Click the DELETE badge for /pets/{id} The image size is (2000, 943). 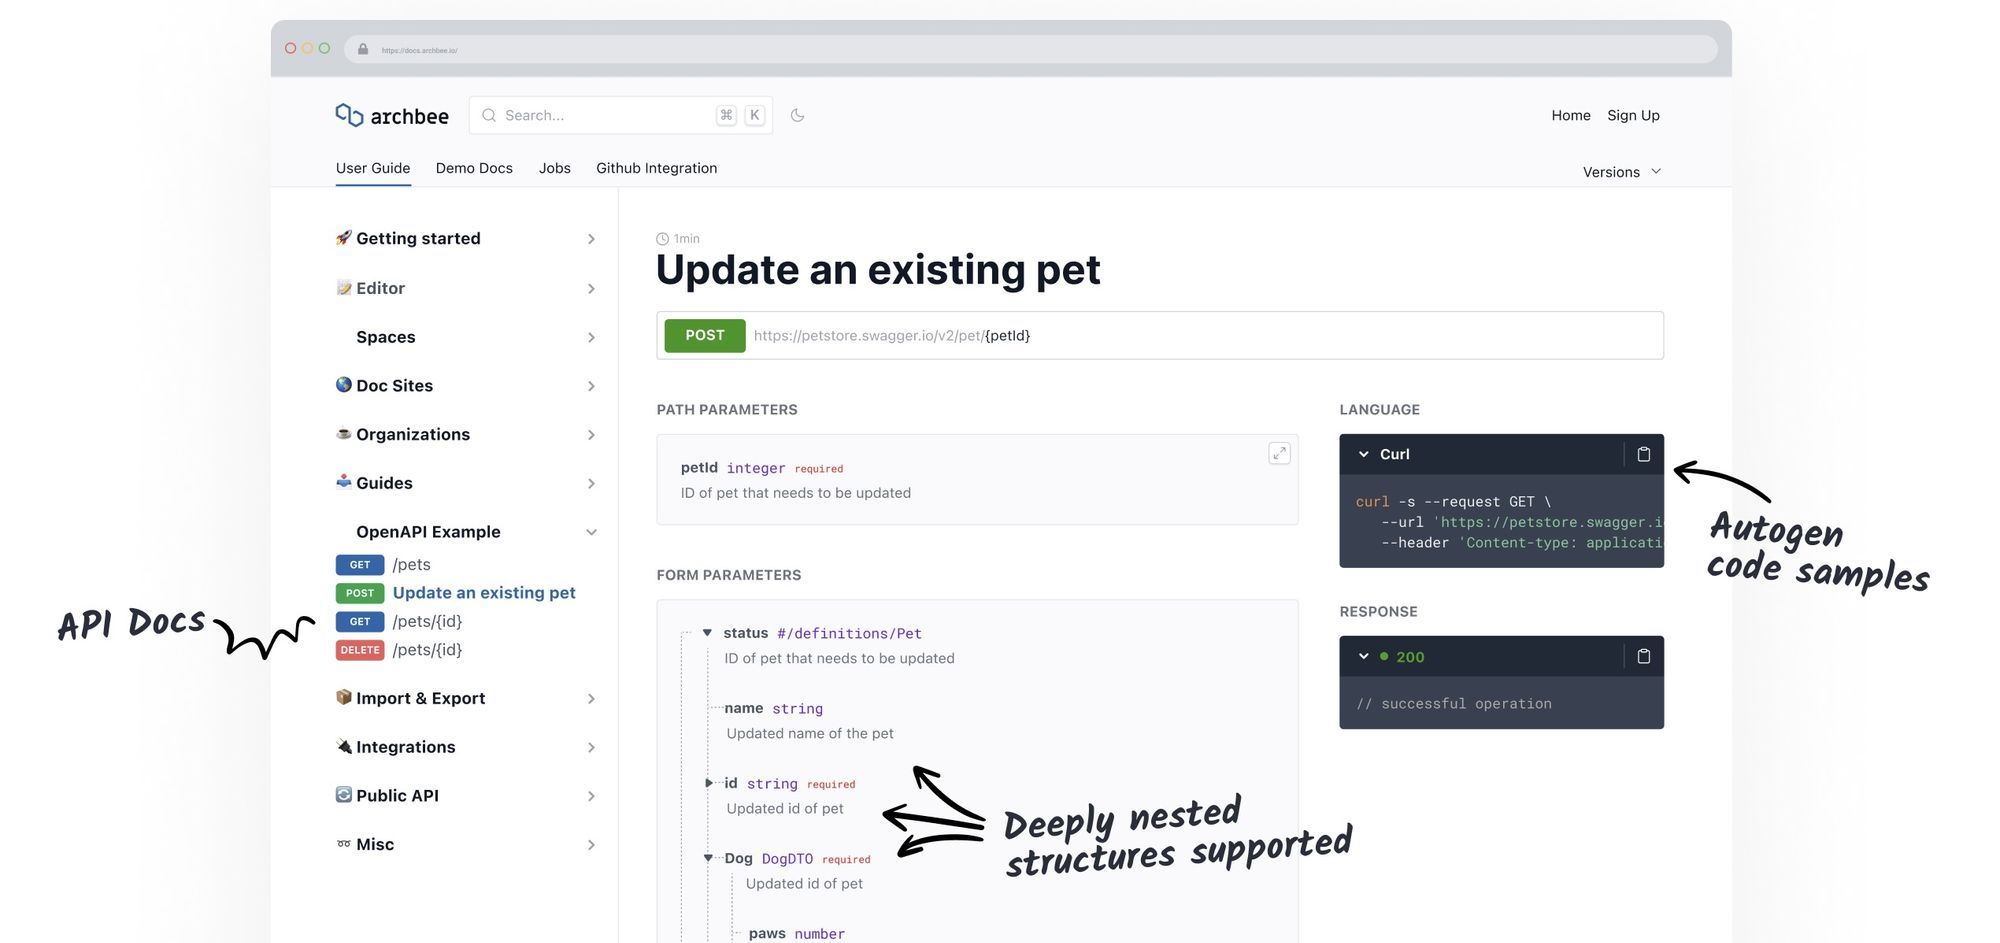coord(360,650)
